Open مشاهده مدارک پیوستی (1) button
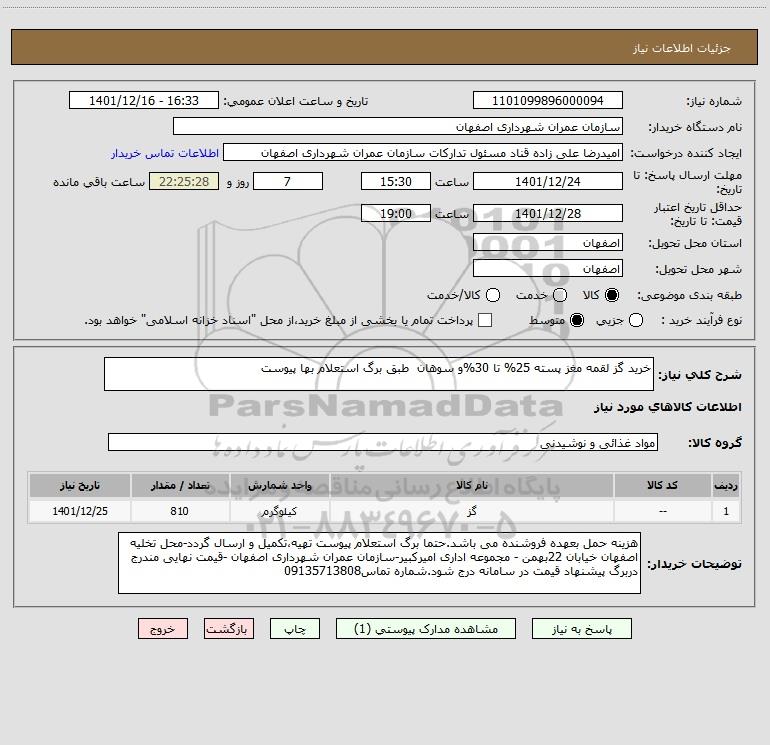 click(426, 629)
